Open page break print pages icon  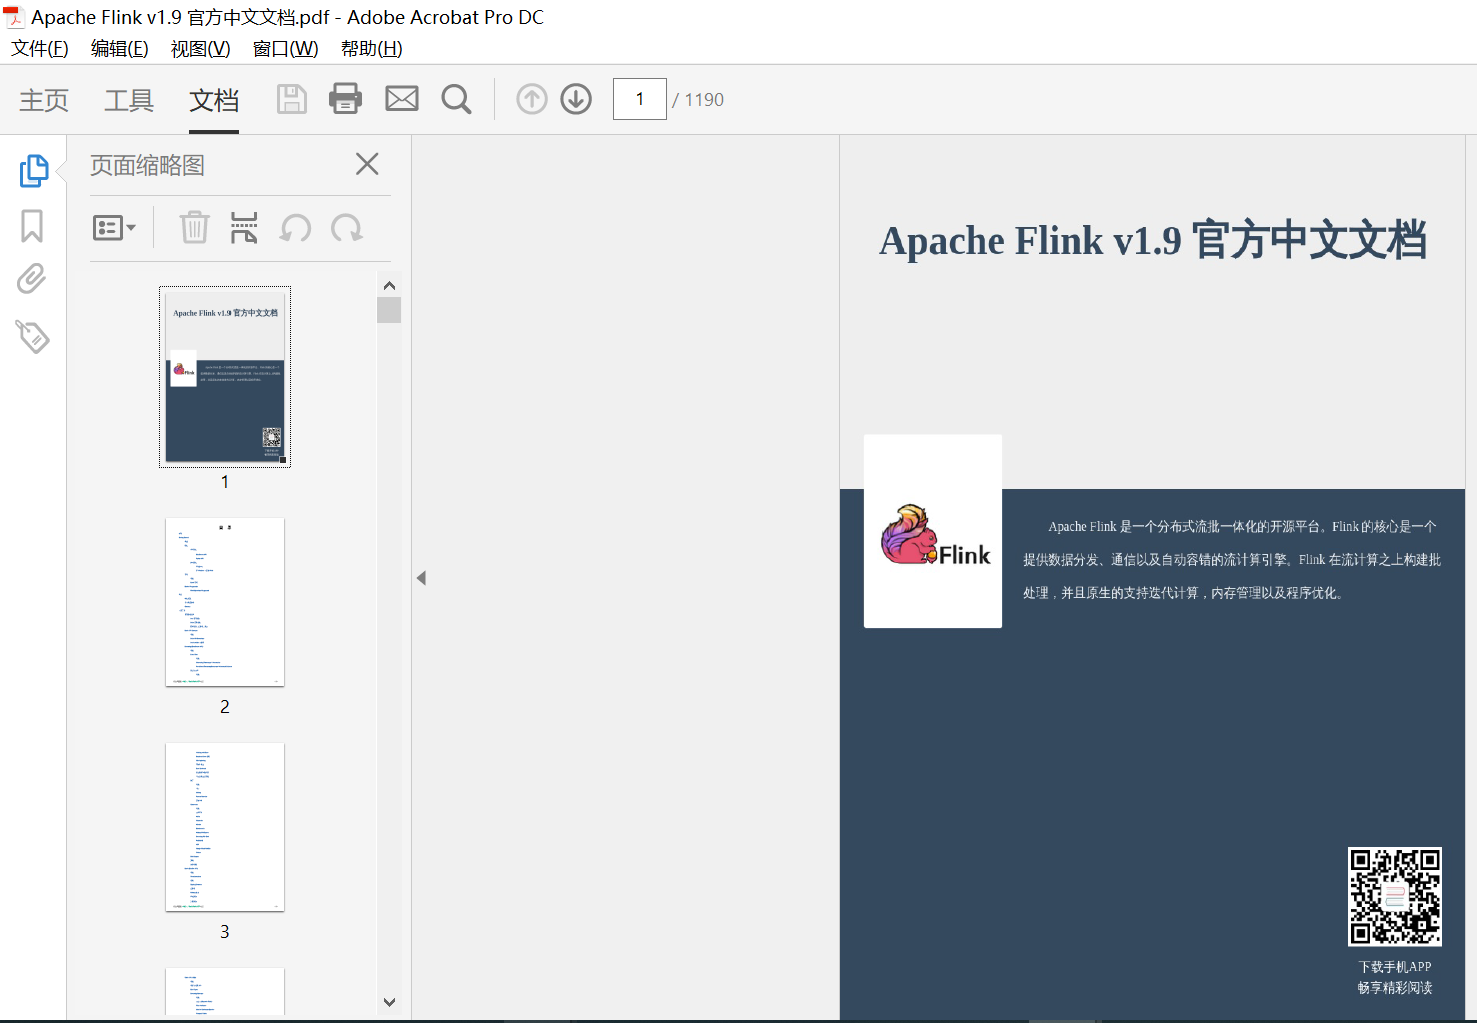(x=244, y=228)
